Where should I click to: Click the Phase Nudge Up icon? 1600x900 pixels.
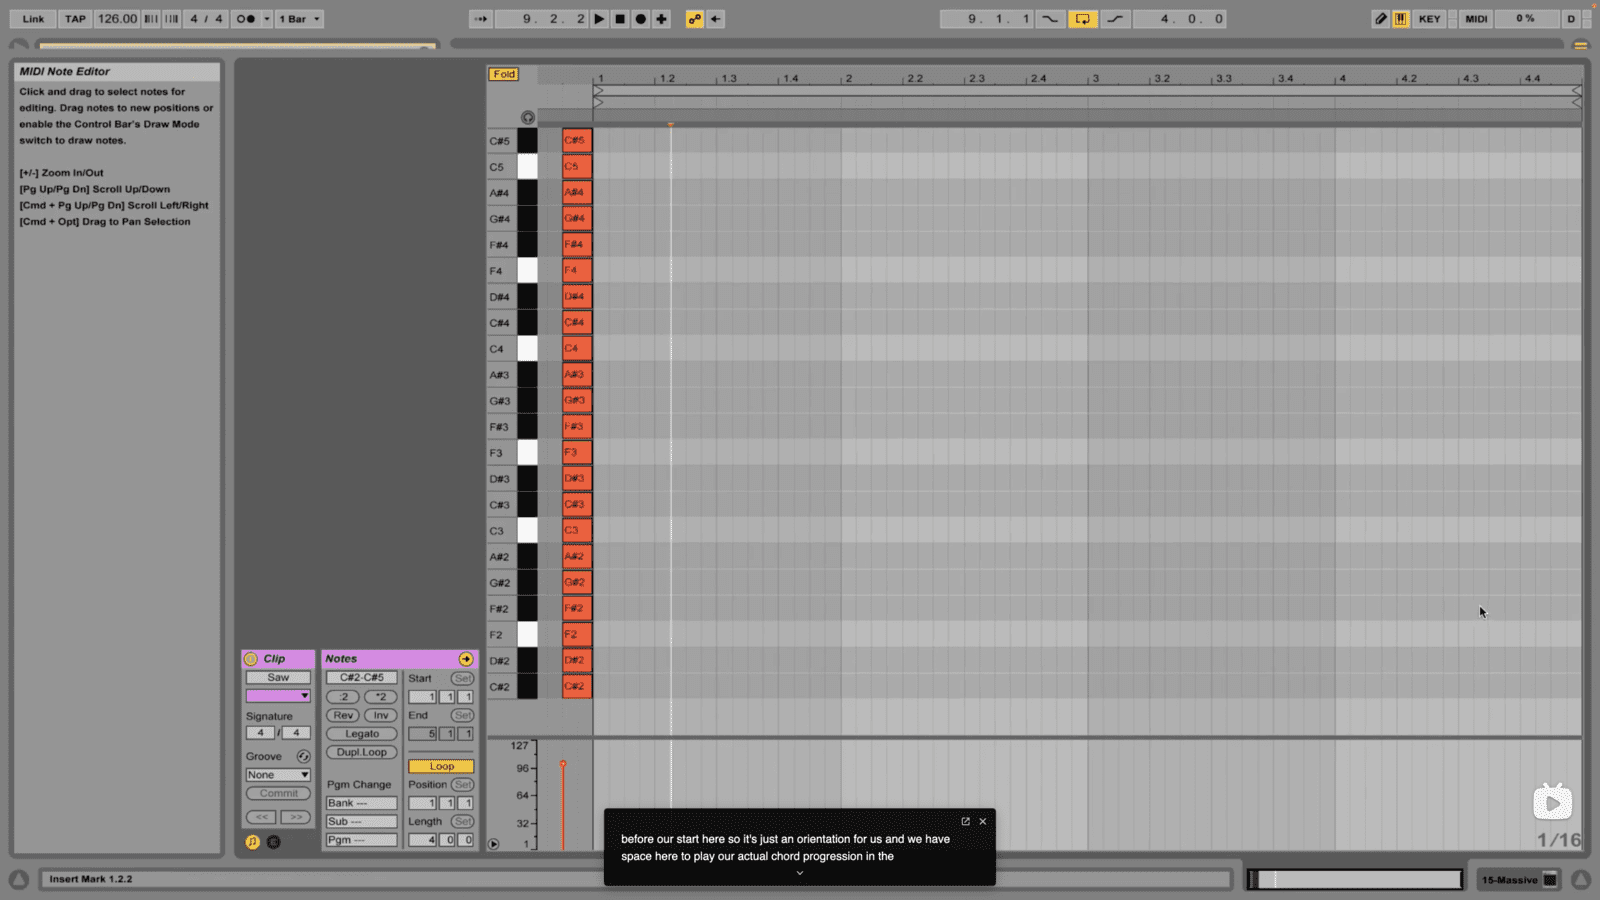(x=172, y=19)
